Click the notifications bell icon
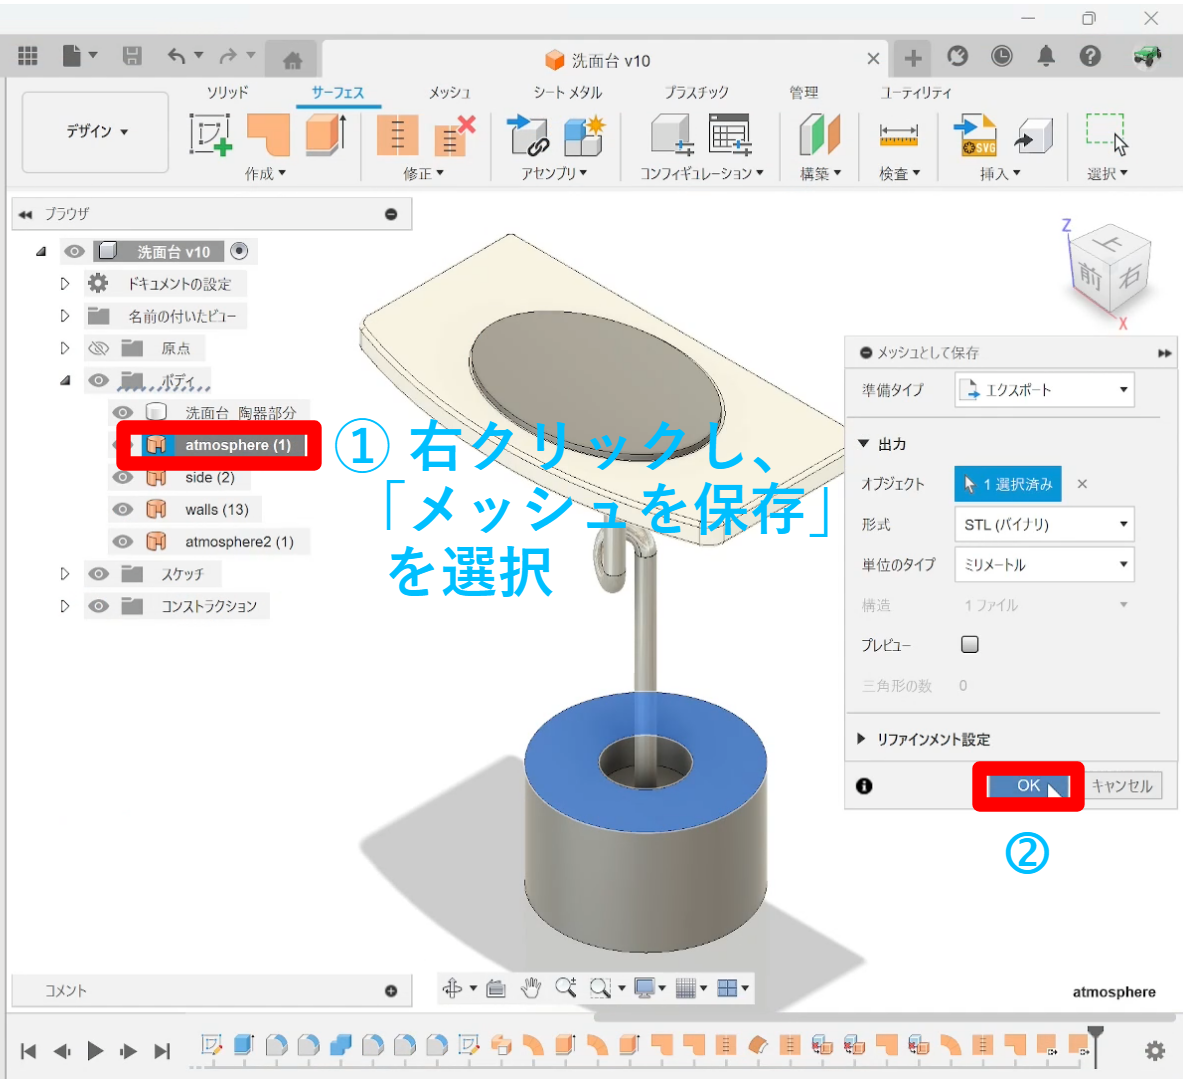The height and width of the screenshot is (1080, 1183). 1046,56
